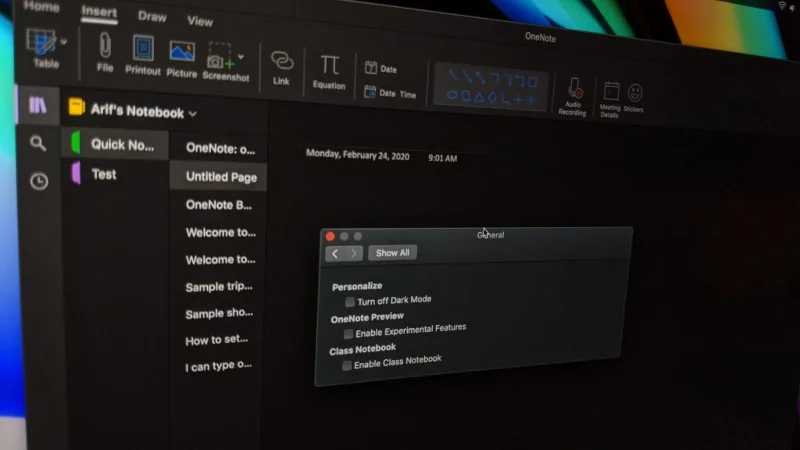This screenshot has width=800, height=450.
Task: Click the Picture insert icon
Action: click(181, 52)
